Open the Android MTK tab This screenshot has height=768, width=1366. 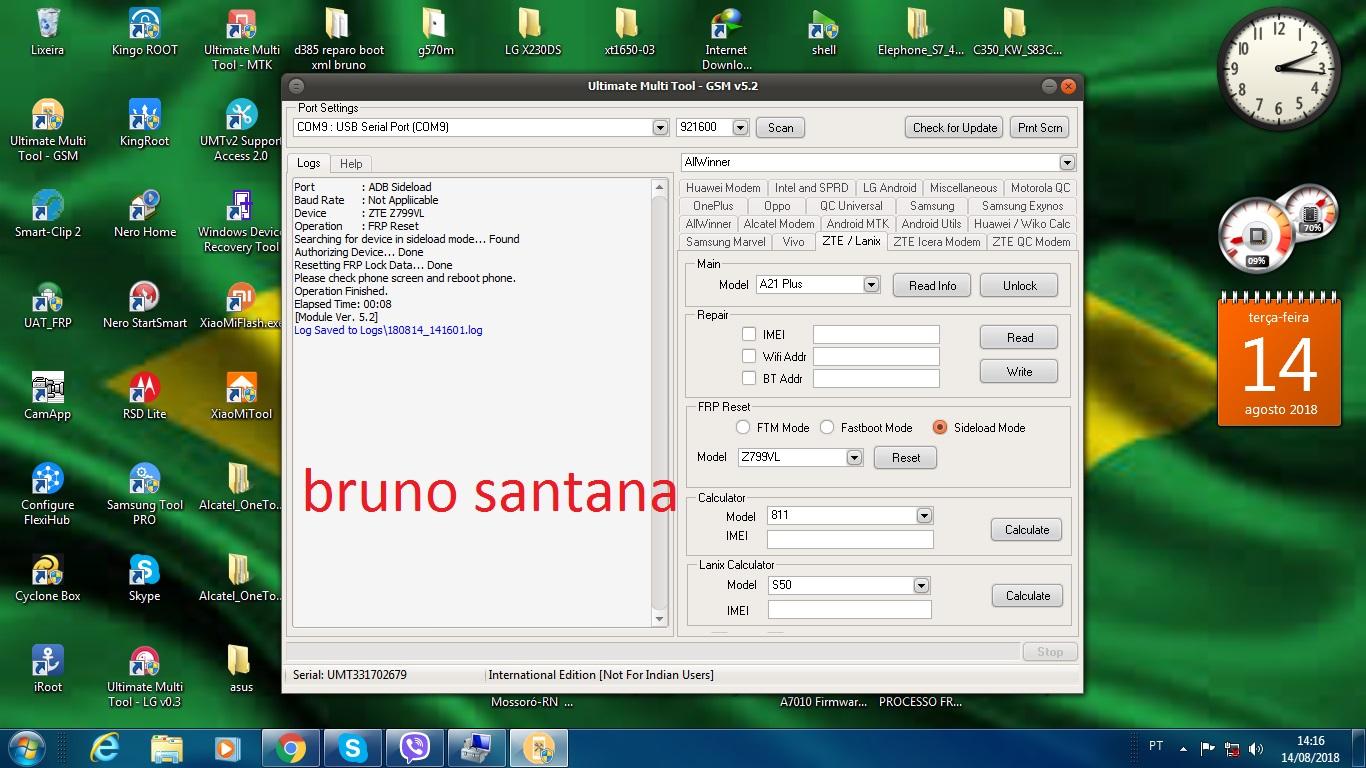[857, 224]
